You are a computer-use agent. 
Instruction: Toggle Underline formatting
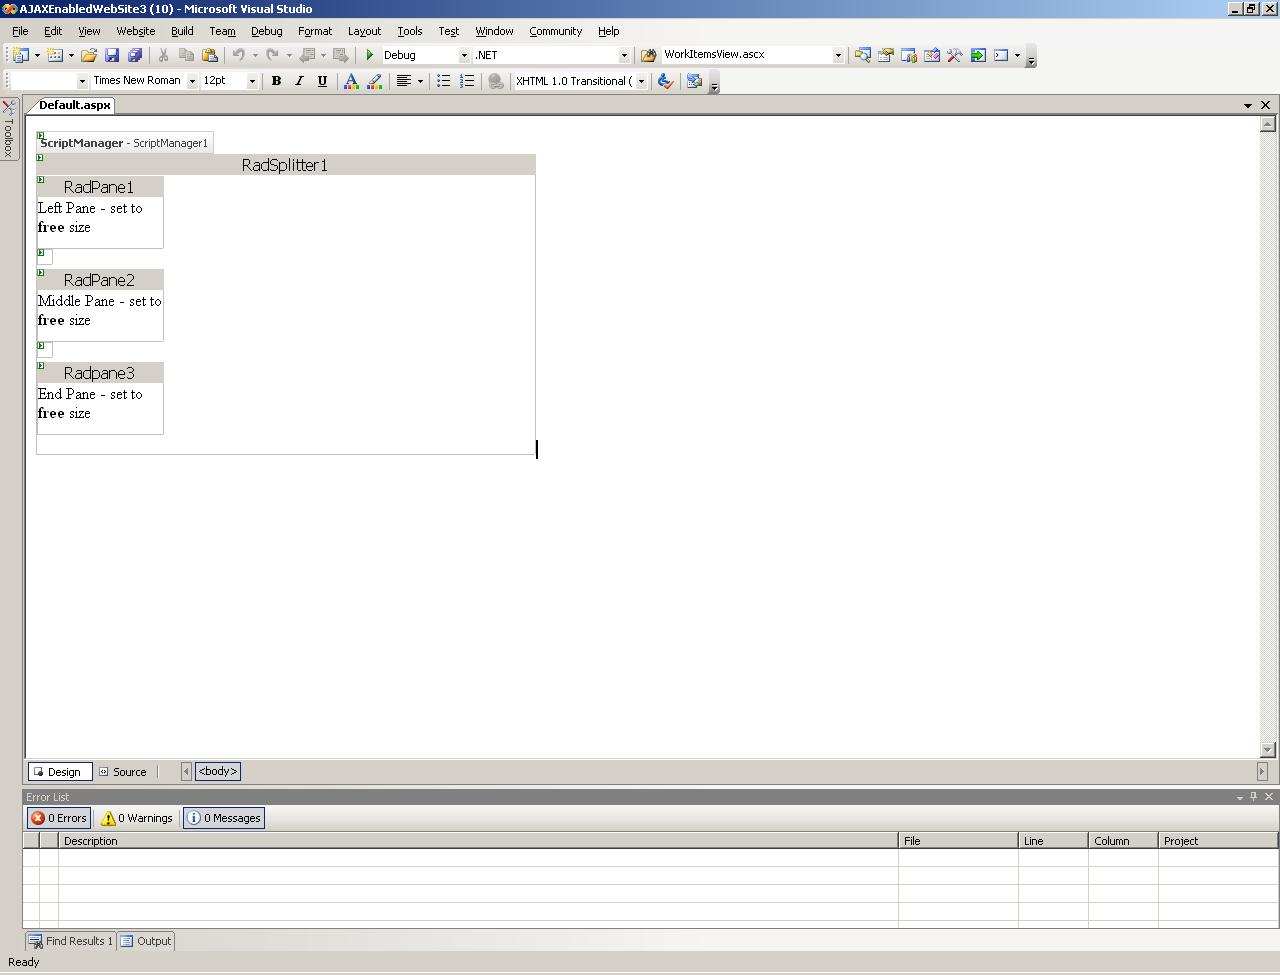[x=322, y=81]
